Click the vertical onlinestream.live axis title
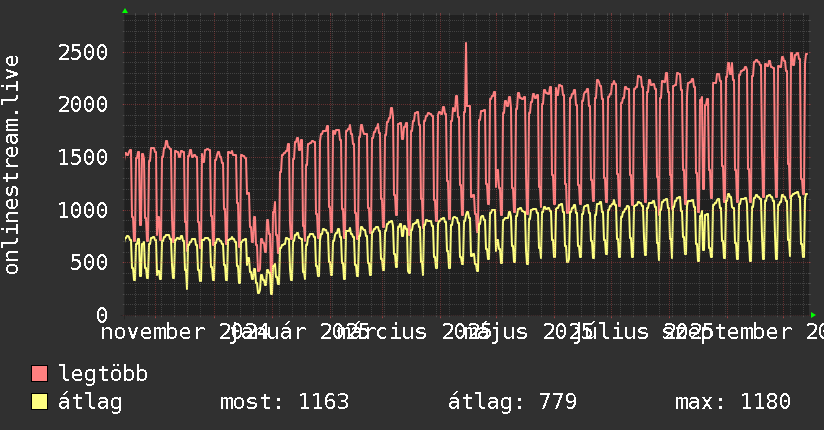 tap(12, 165)
